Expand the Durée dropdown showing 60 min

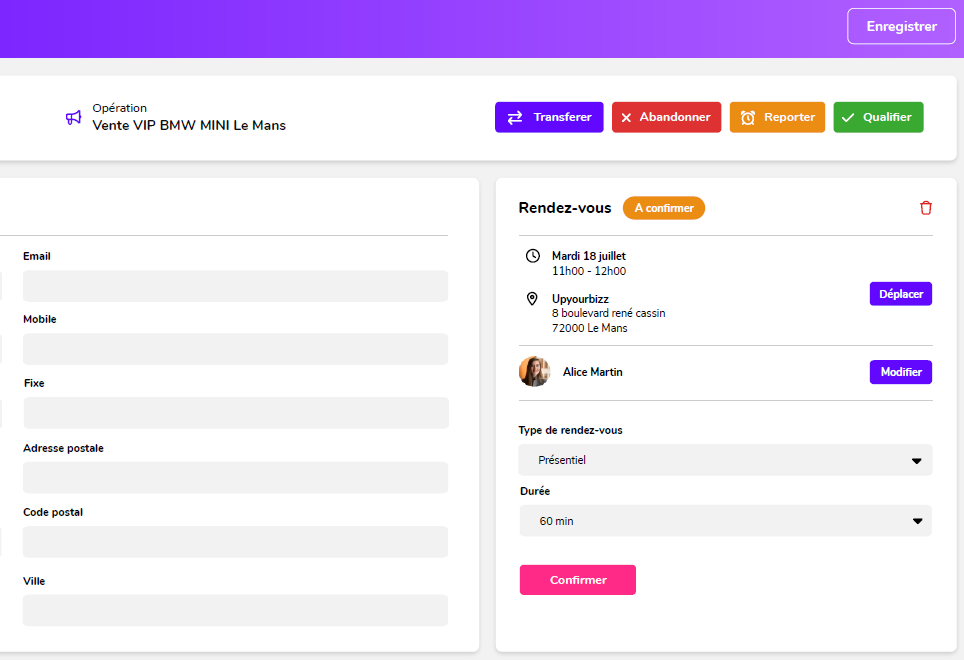pyautogui.click(x=724, y=521)
